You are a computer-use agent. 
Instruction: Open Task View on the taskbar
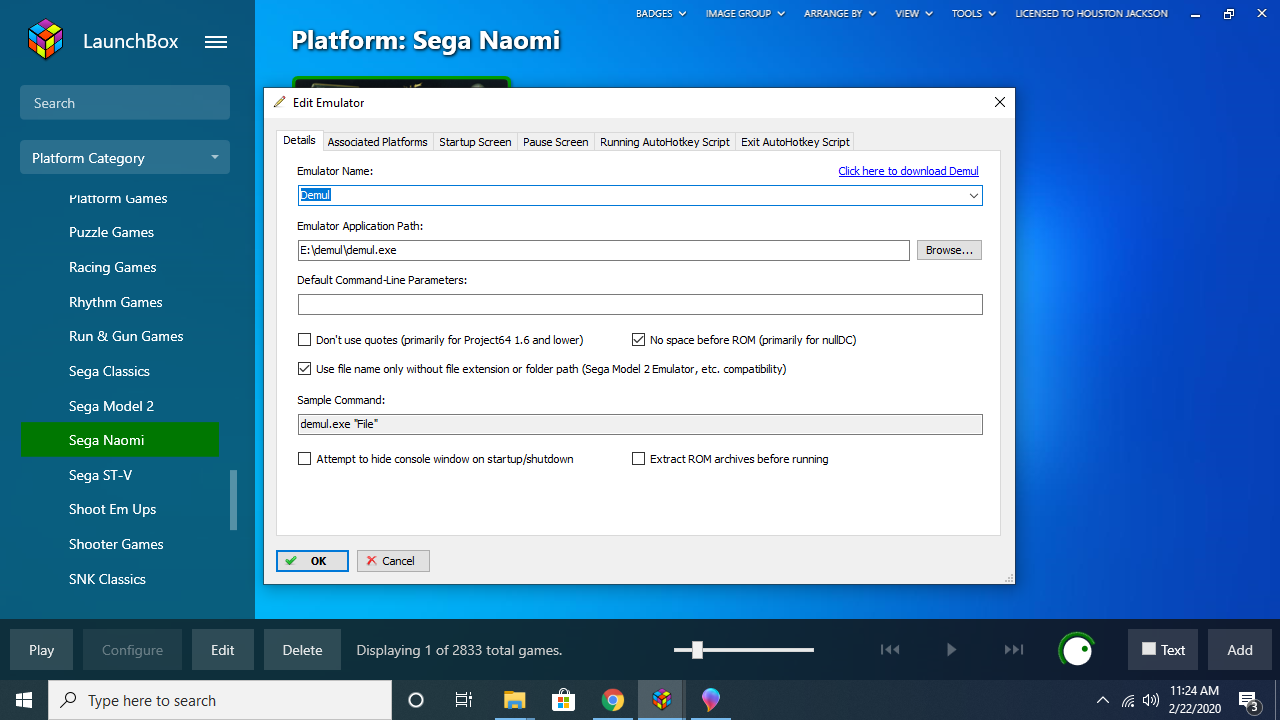point(464,700)
